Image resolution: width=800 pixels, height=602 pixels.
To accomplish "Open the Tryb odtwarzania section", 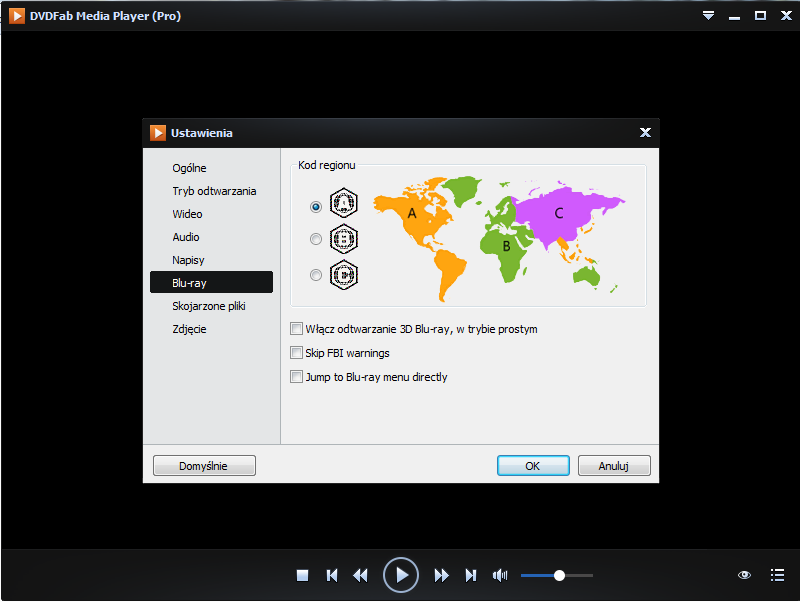I will click(x=211, y=191).
